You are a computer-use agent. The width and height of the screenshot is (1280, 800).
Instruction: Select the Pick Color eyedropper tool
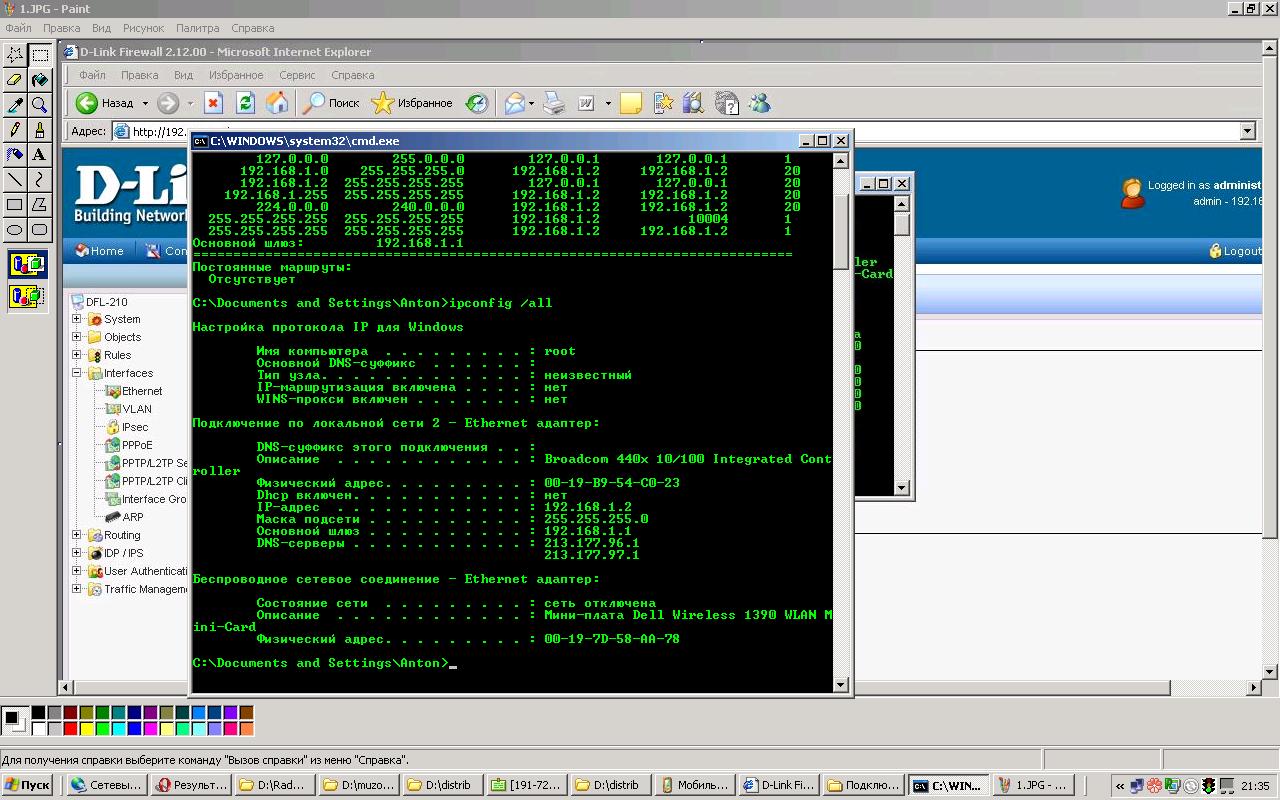pyautogui.click(x=15, y=105)
